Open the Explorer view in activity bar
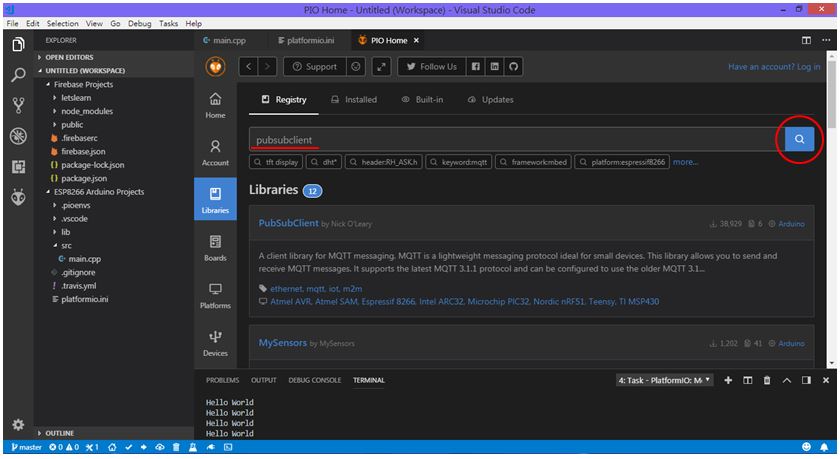840x459 pixels. tap(18, 44)
